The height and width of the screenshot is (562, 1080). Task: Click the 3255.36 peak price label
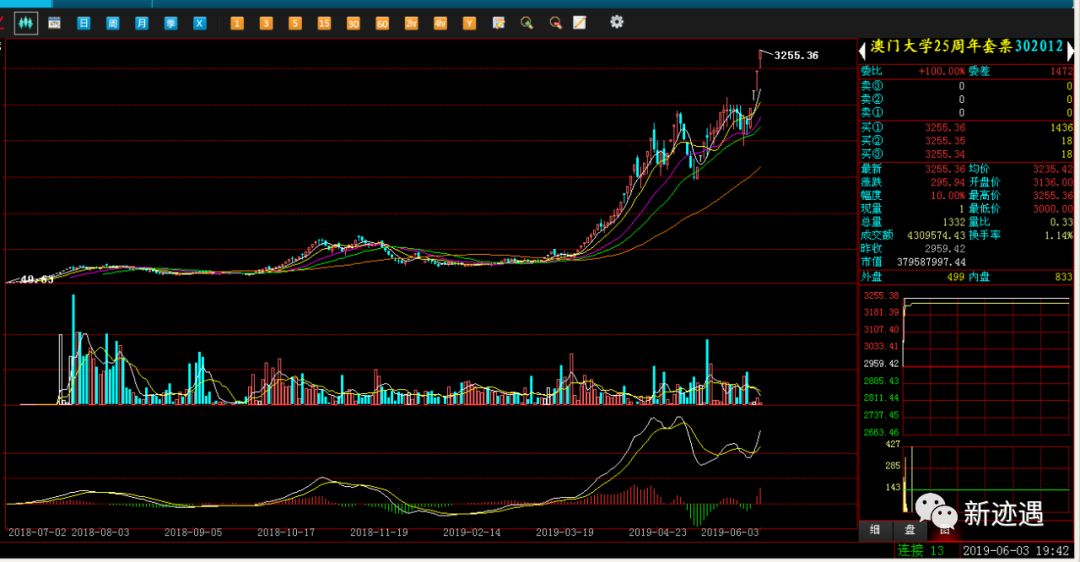coord(796,55)
